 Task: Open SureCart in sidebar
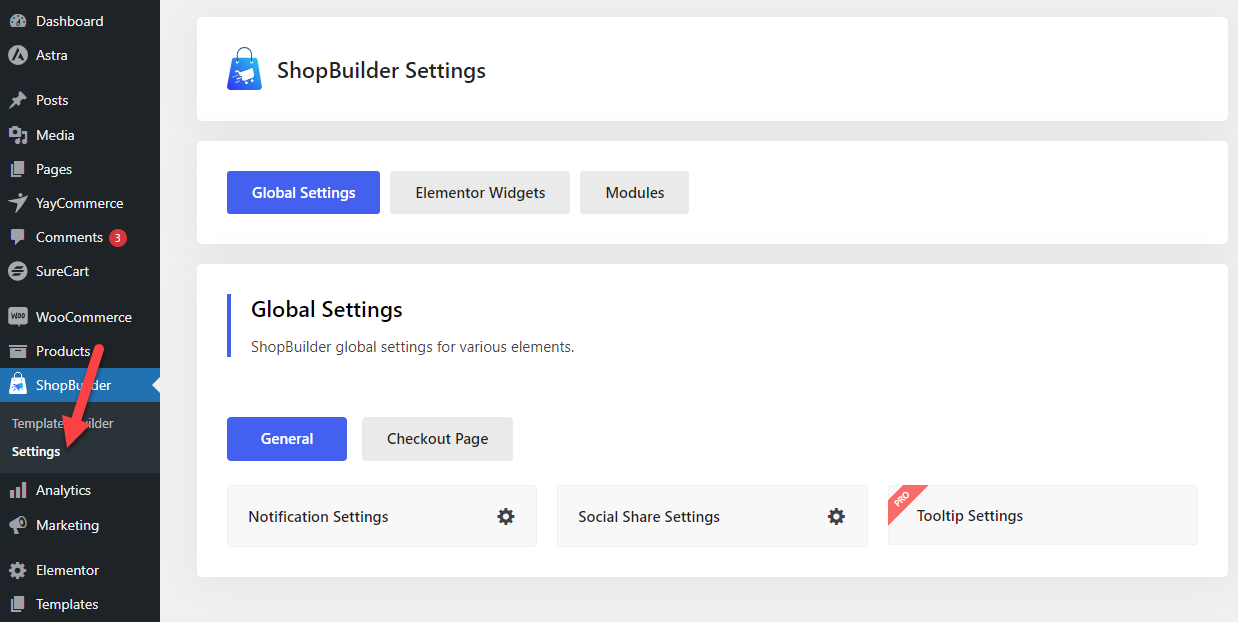[x=80, y=271]
